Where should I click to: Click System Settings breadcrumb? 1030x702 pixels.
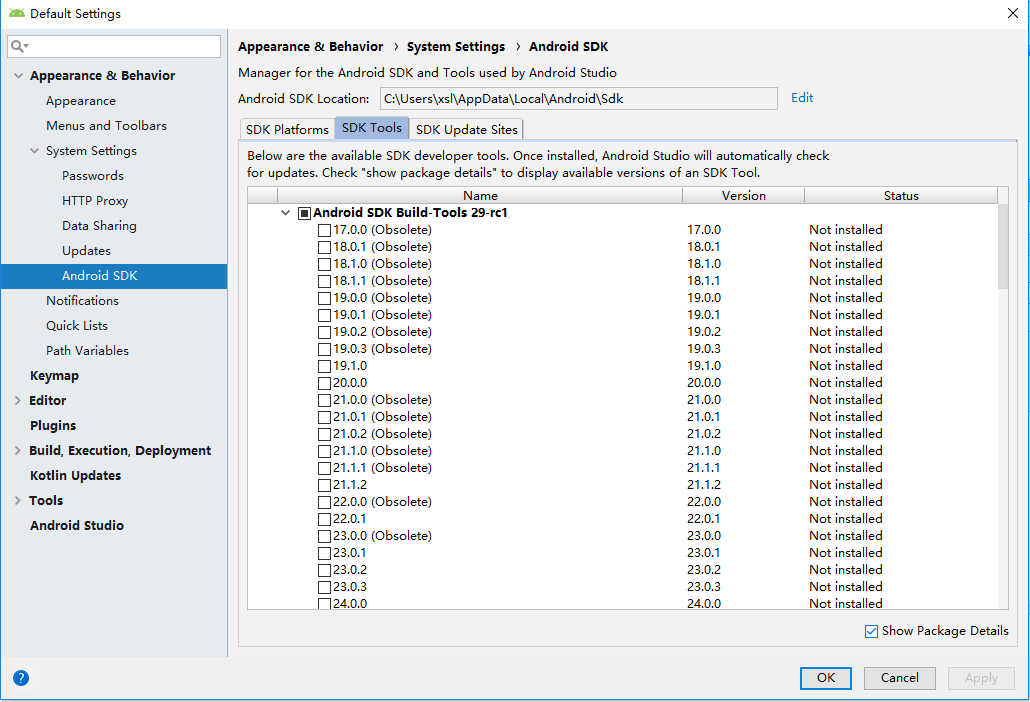click(x=456, y=47)
